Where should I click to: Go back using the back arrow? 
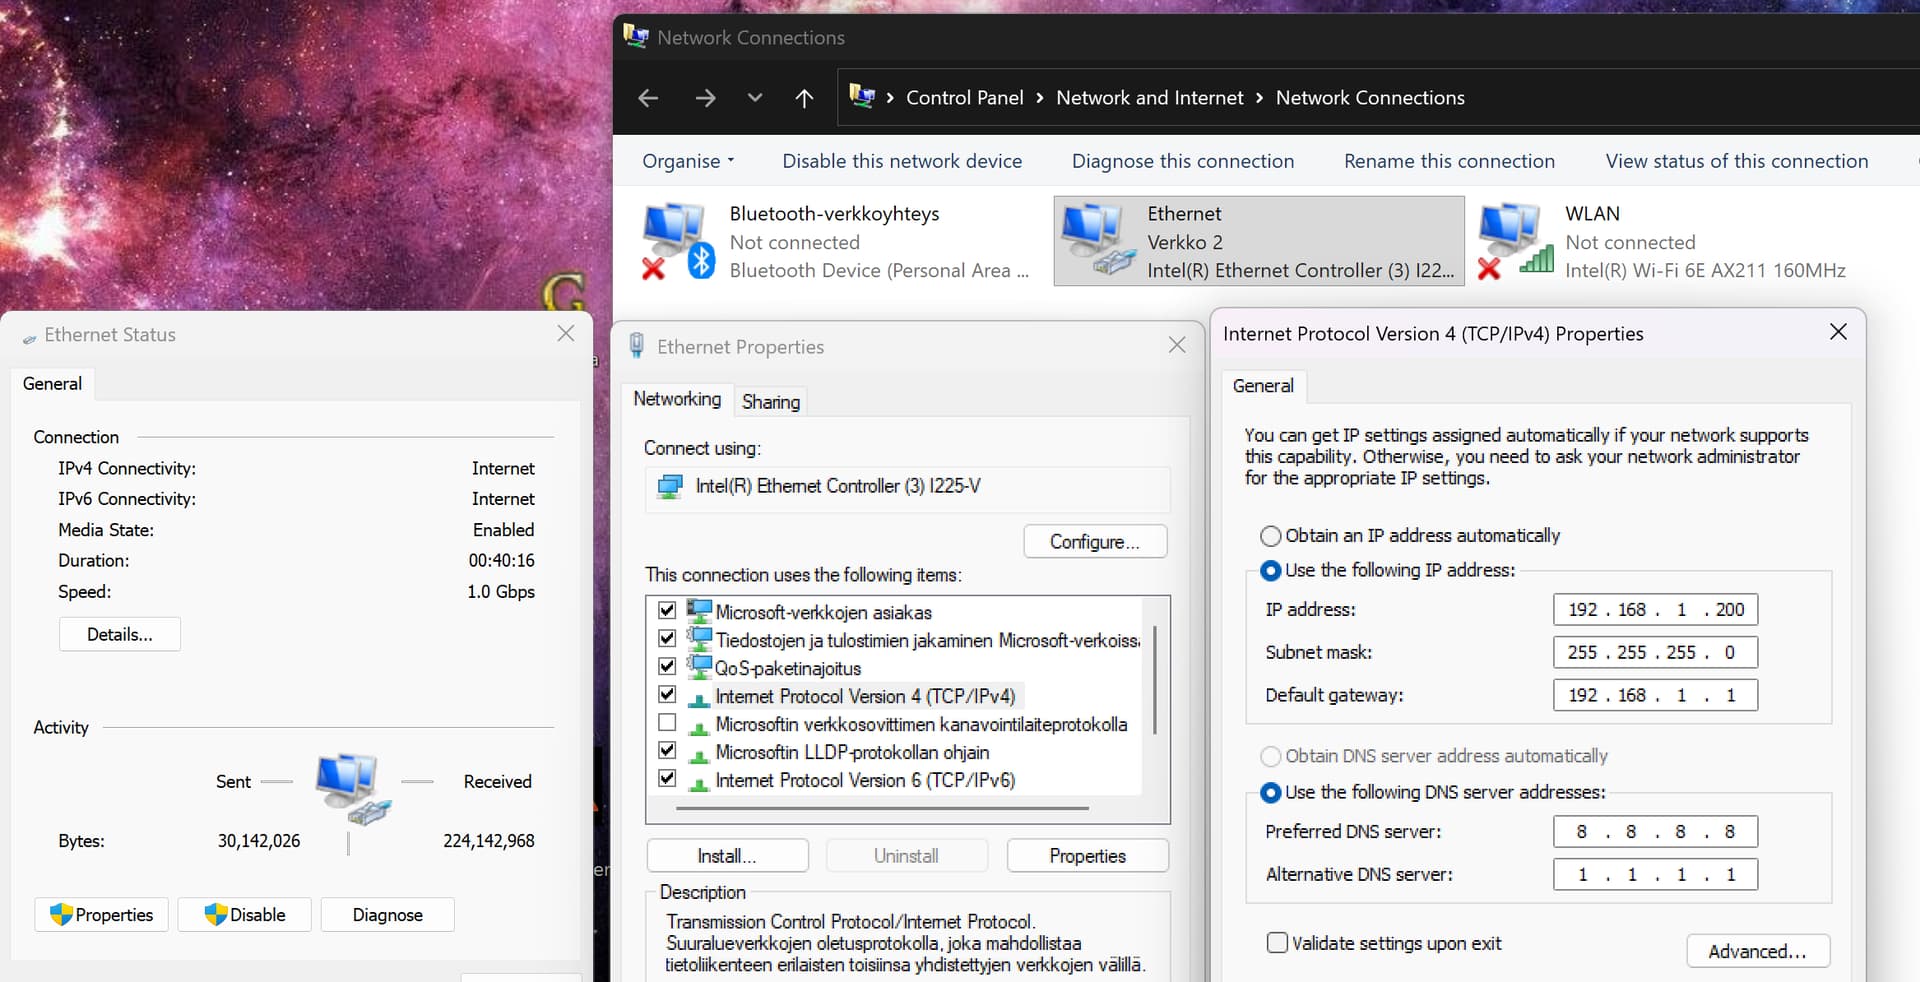[x=648, y=98]
